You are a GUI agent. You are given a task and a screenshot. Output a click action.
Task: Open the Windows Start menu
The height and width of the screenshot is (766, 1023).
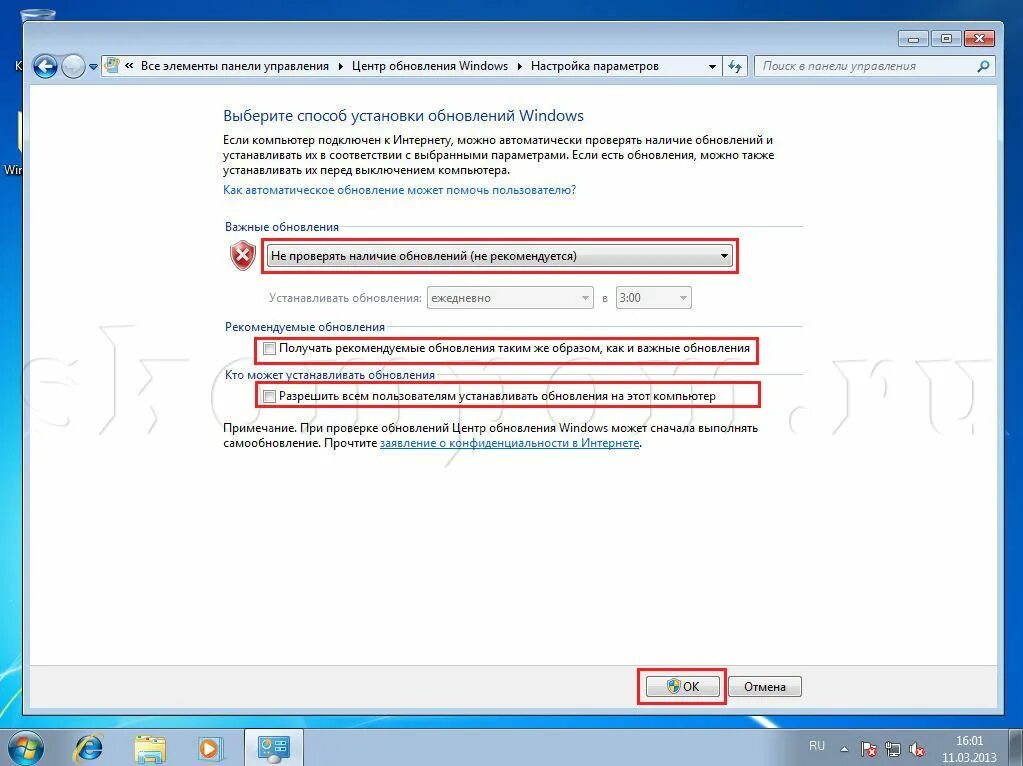coord(26,748)
